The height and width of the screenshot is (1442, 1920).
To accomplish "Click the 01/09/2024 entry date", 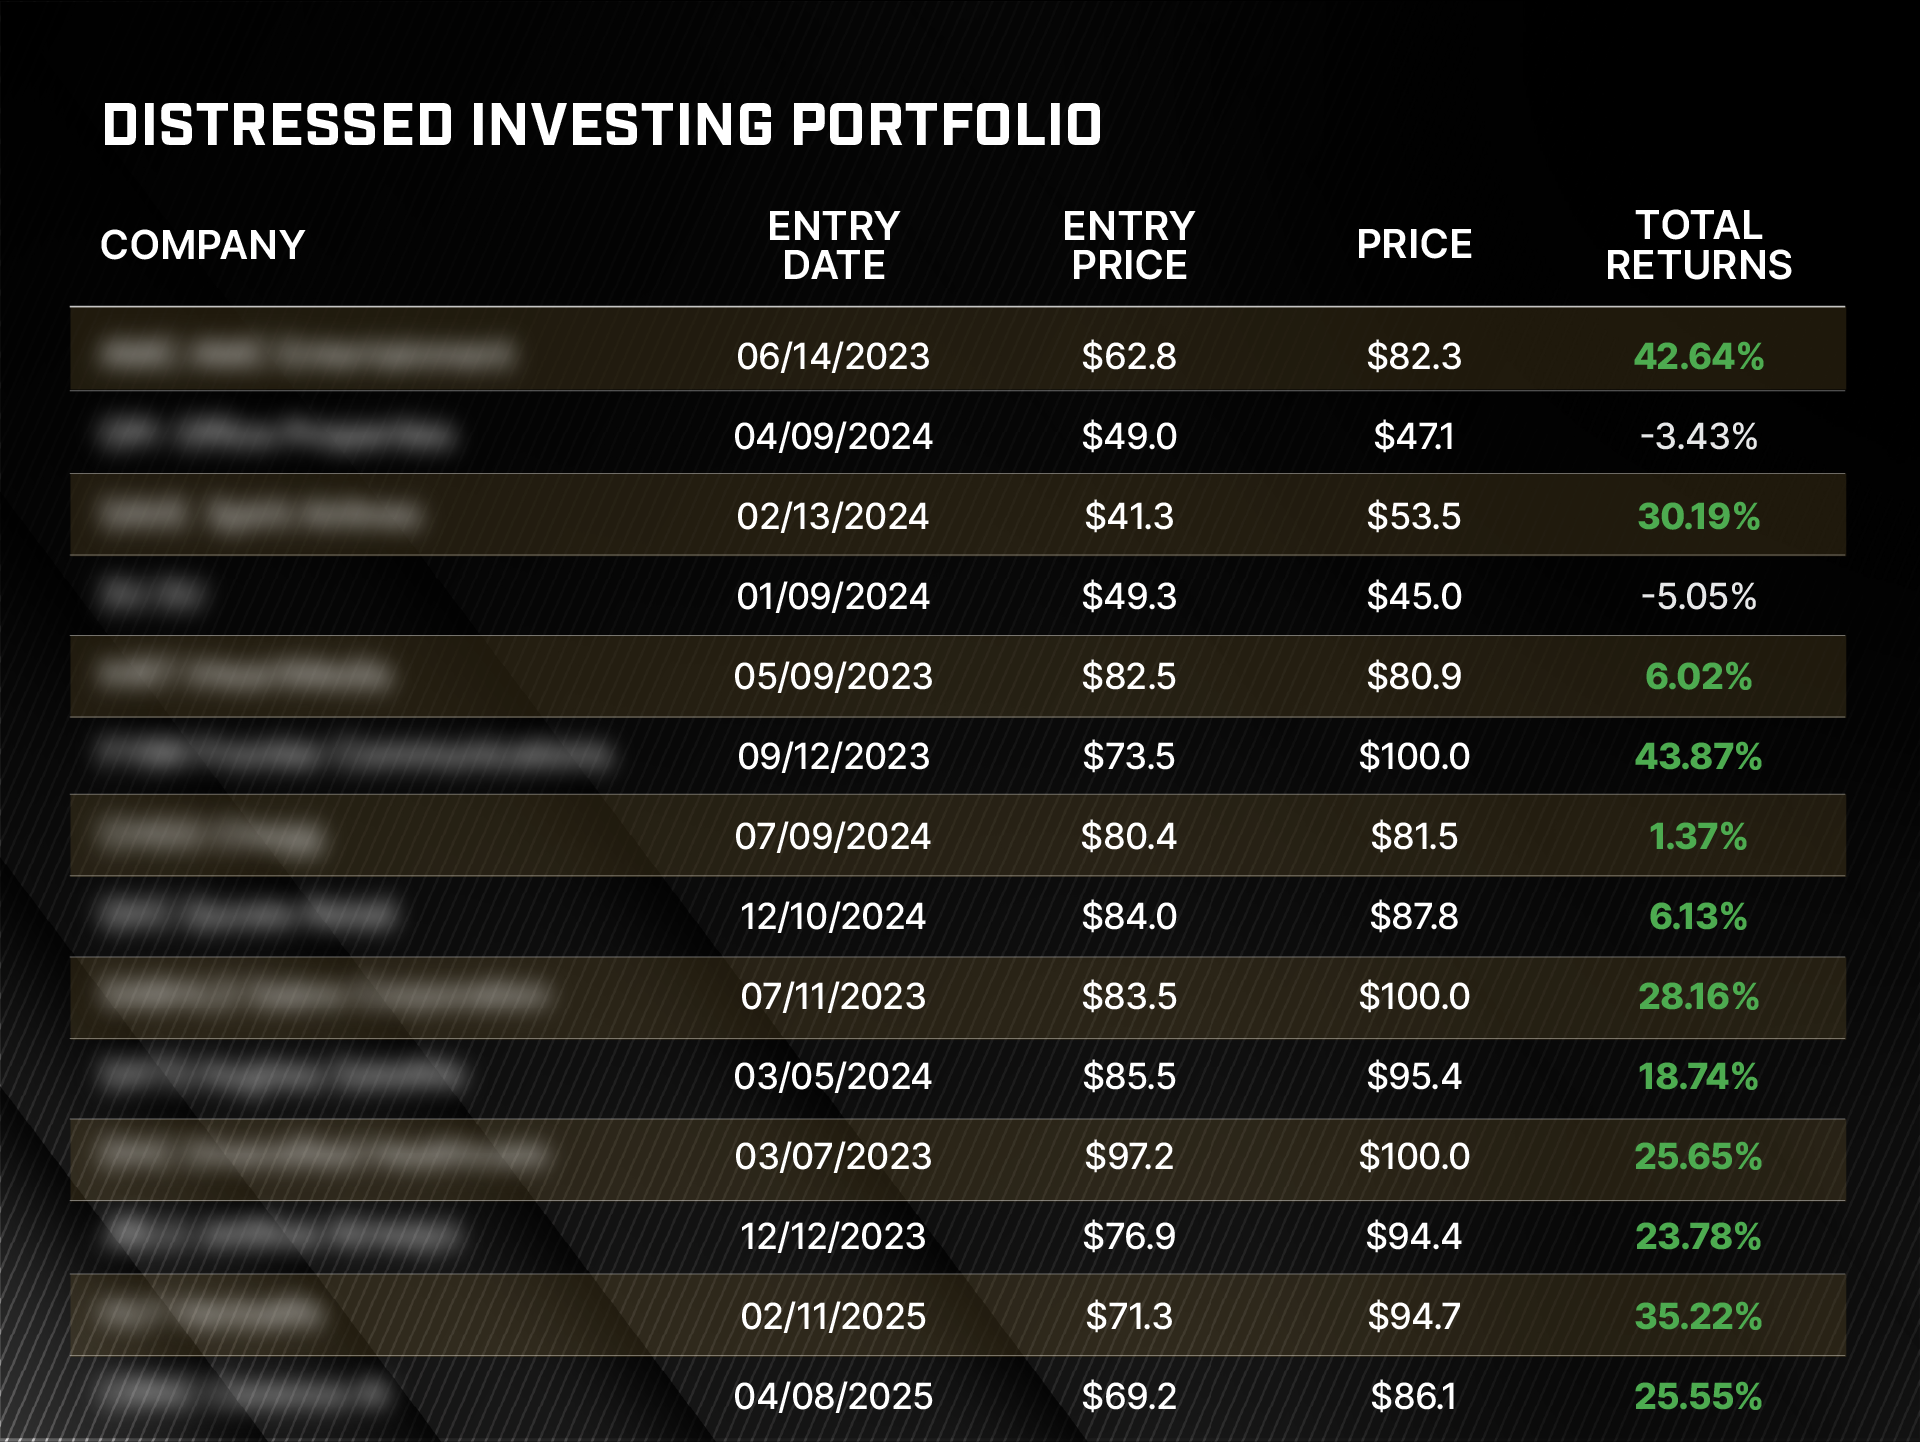I will (x=833, y=596).
